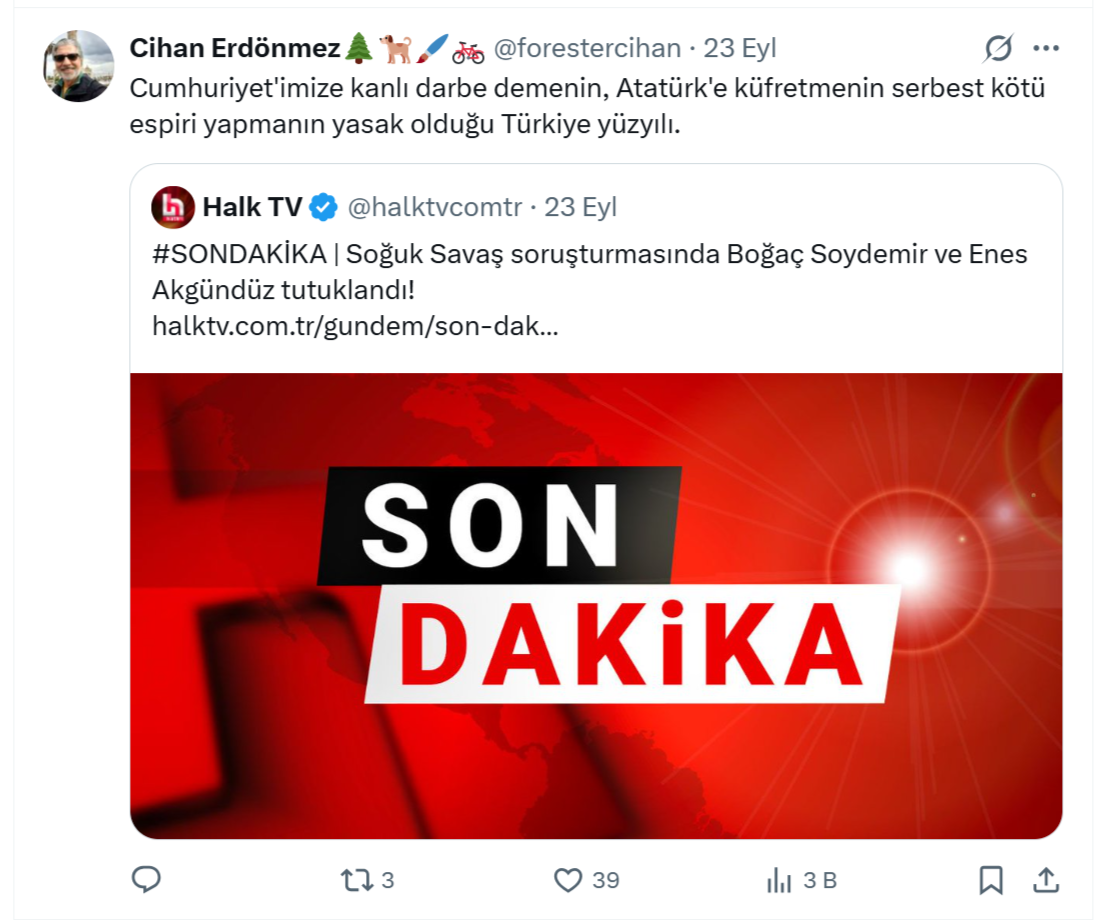Open the 23 Eyl timestamp of main tweet
Image resolution: width=1114 pixels, height=920 pixels.
pyautogui.click(x=740, y=48)
